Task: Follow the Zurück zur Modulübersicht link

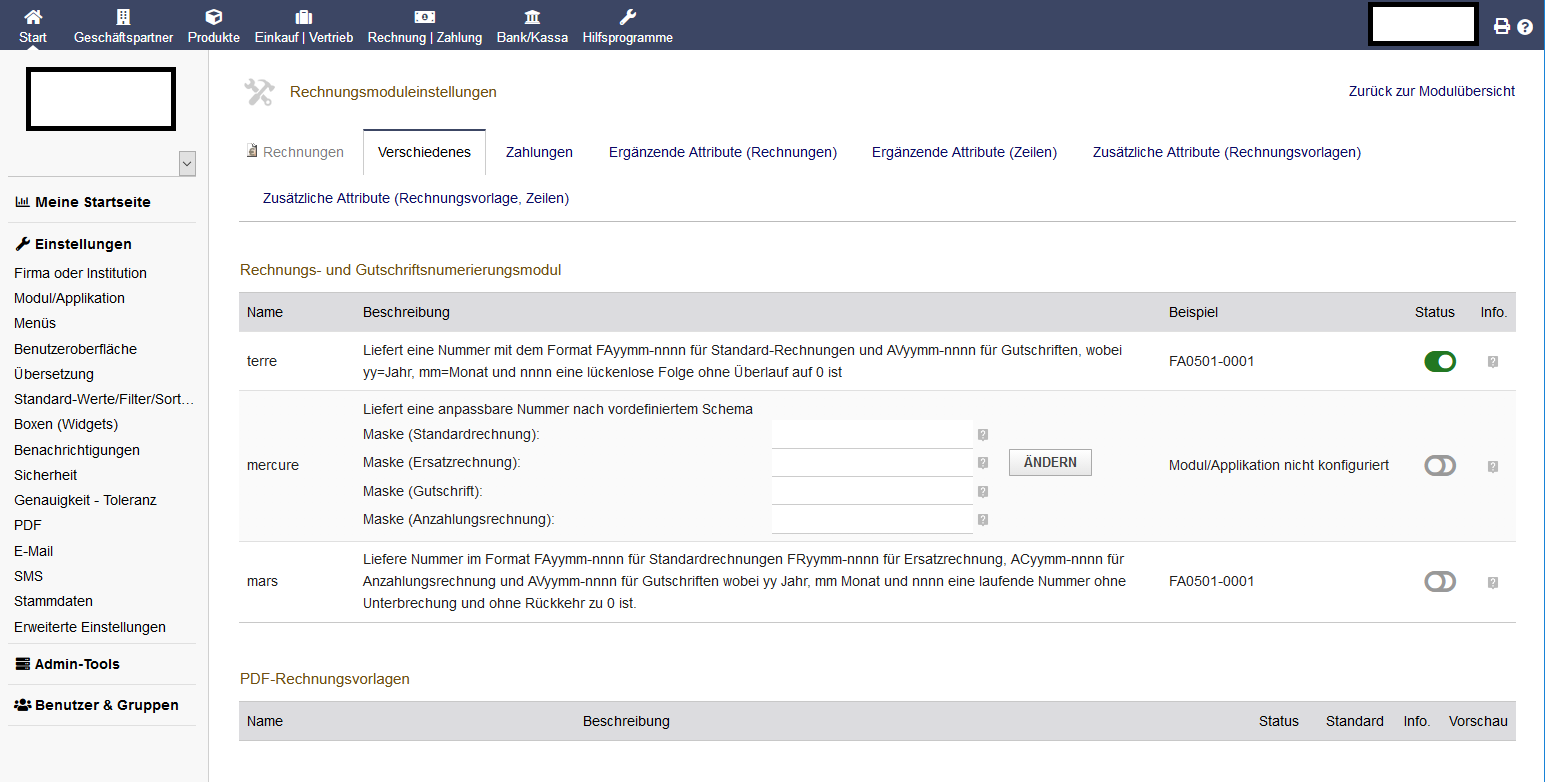Action: click(1432, 91)
